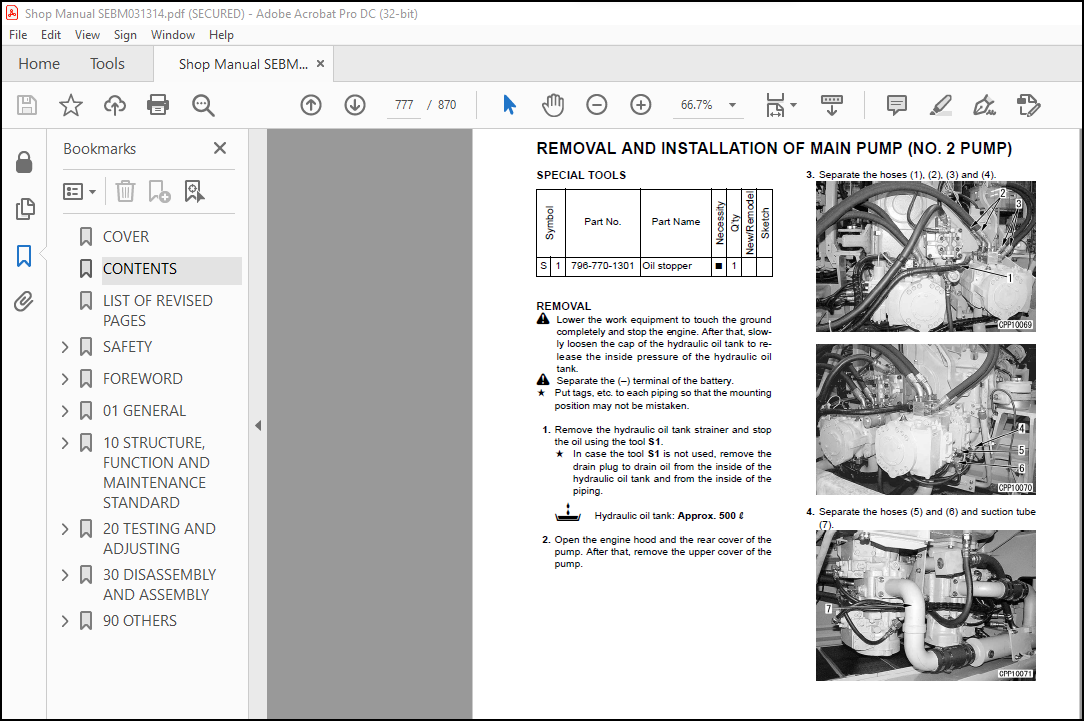The height and width of the screenshot is (721, 1084).
Task: Open the File menu
Action: click(x=18, y=35)
